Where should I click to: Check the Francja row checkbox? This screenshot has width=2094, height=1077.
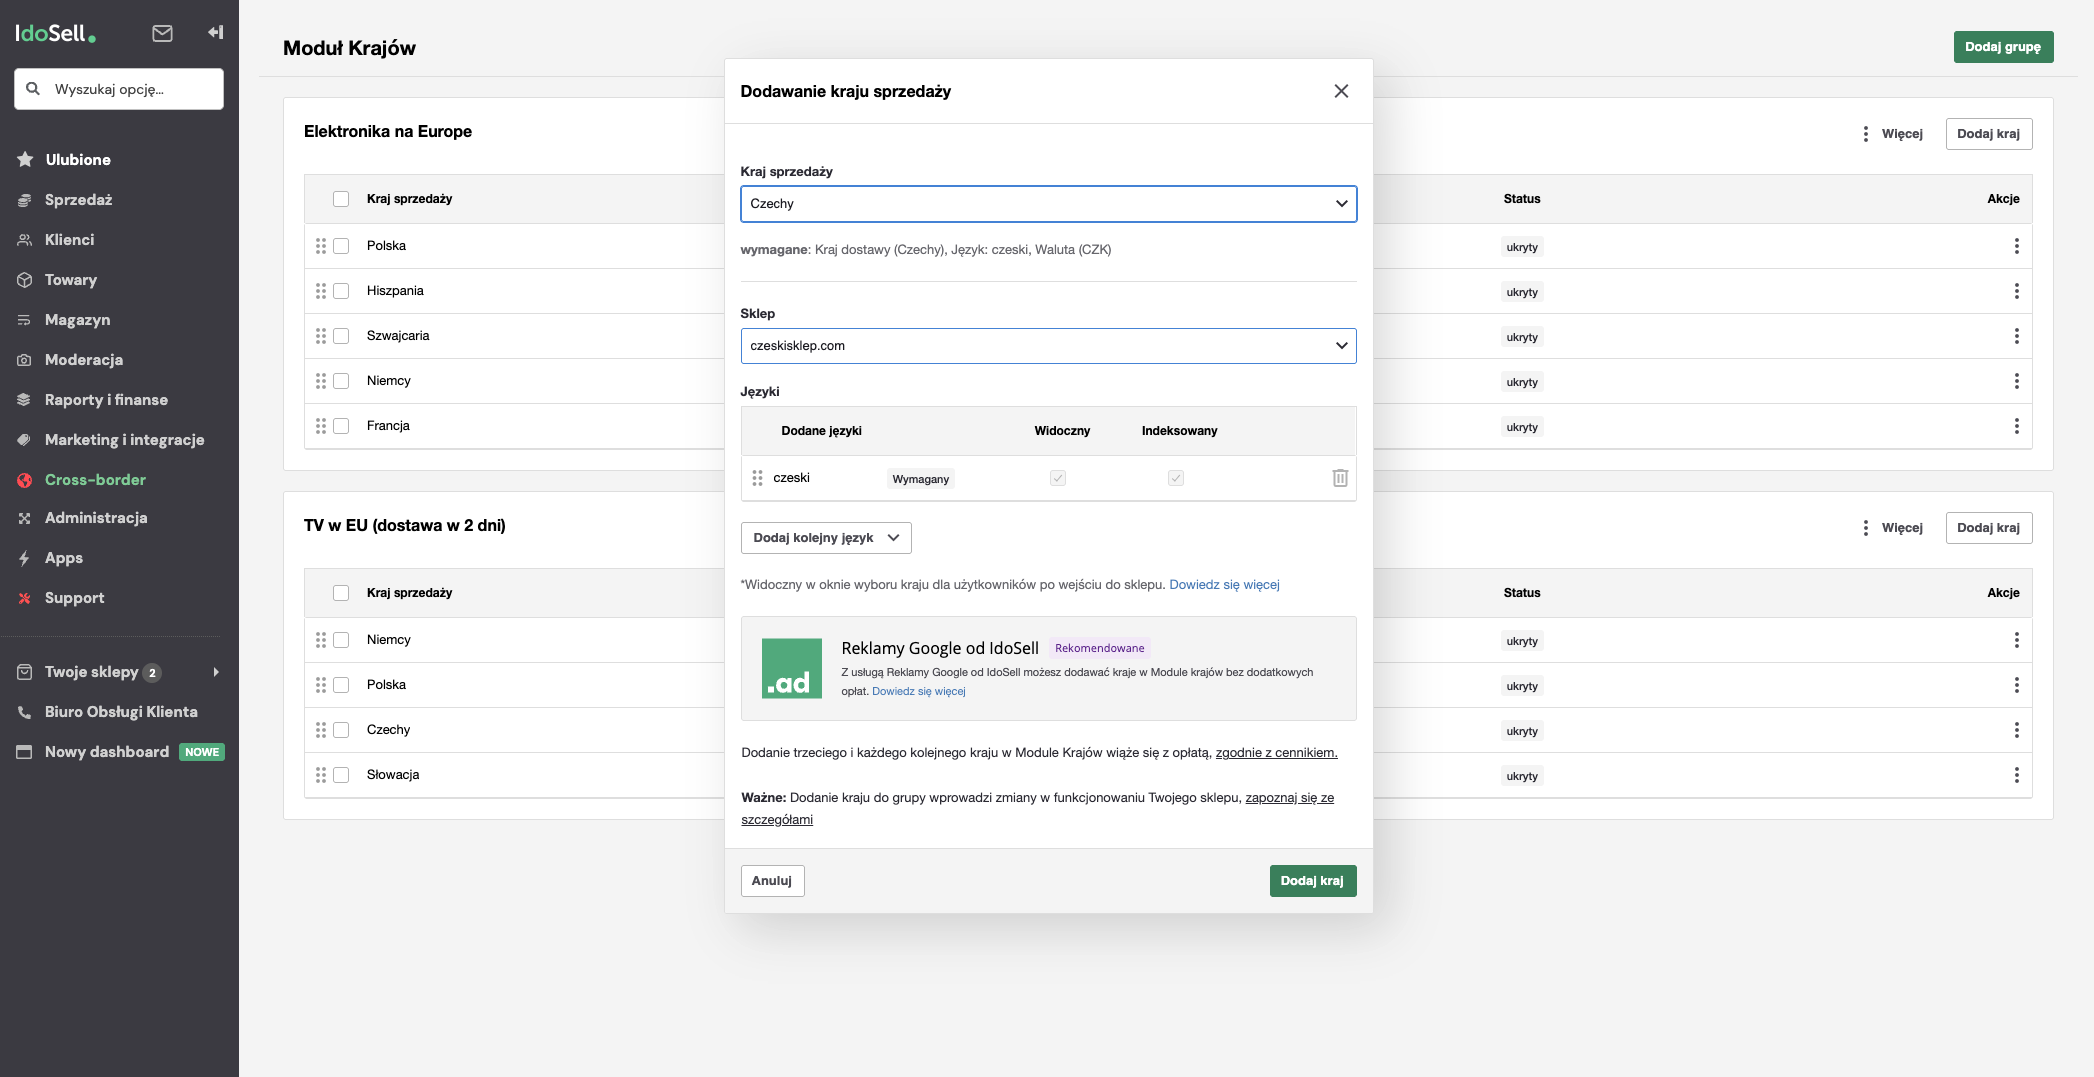coord(341,426)
